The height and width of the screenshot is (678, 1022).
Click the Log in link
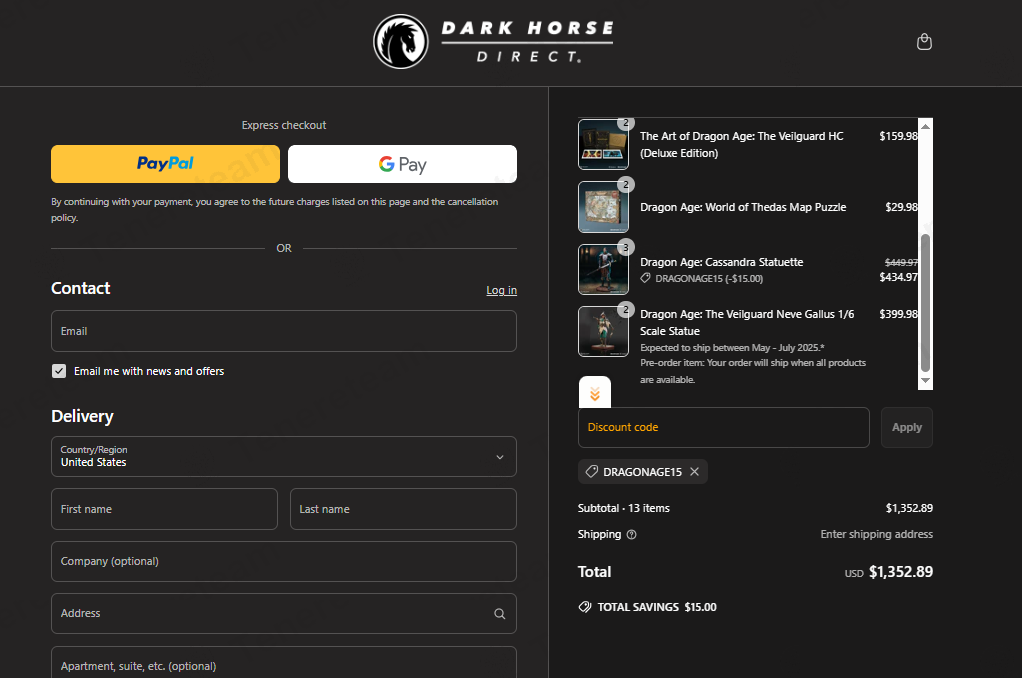(x=501, y=290)
